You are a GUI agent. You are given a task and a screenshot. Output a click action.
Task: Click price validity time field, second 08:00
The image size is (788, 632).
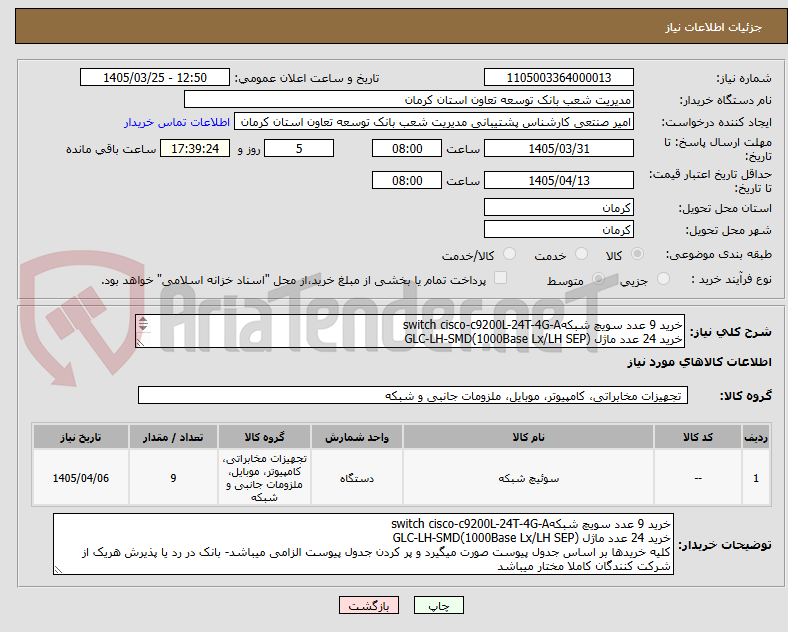(407, 180)
